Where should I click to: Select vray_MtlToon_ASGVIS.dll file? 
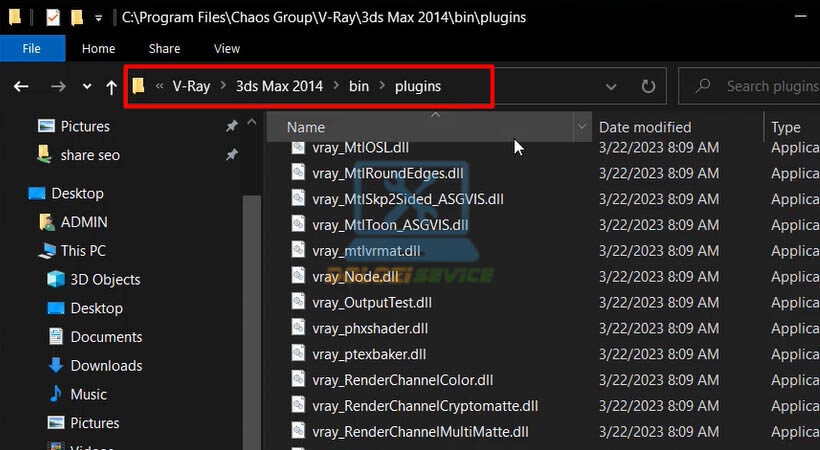[390, 225]
